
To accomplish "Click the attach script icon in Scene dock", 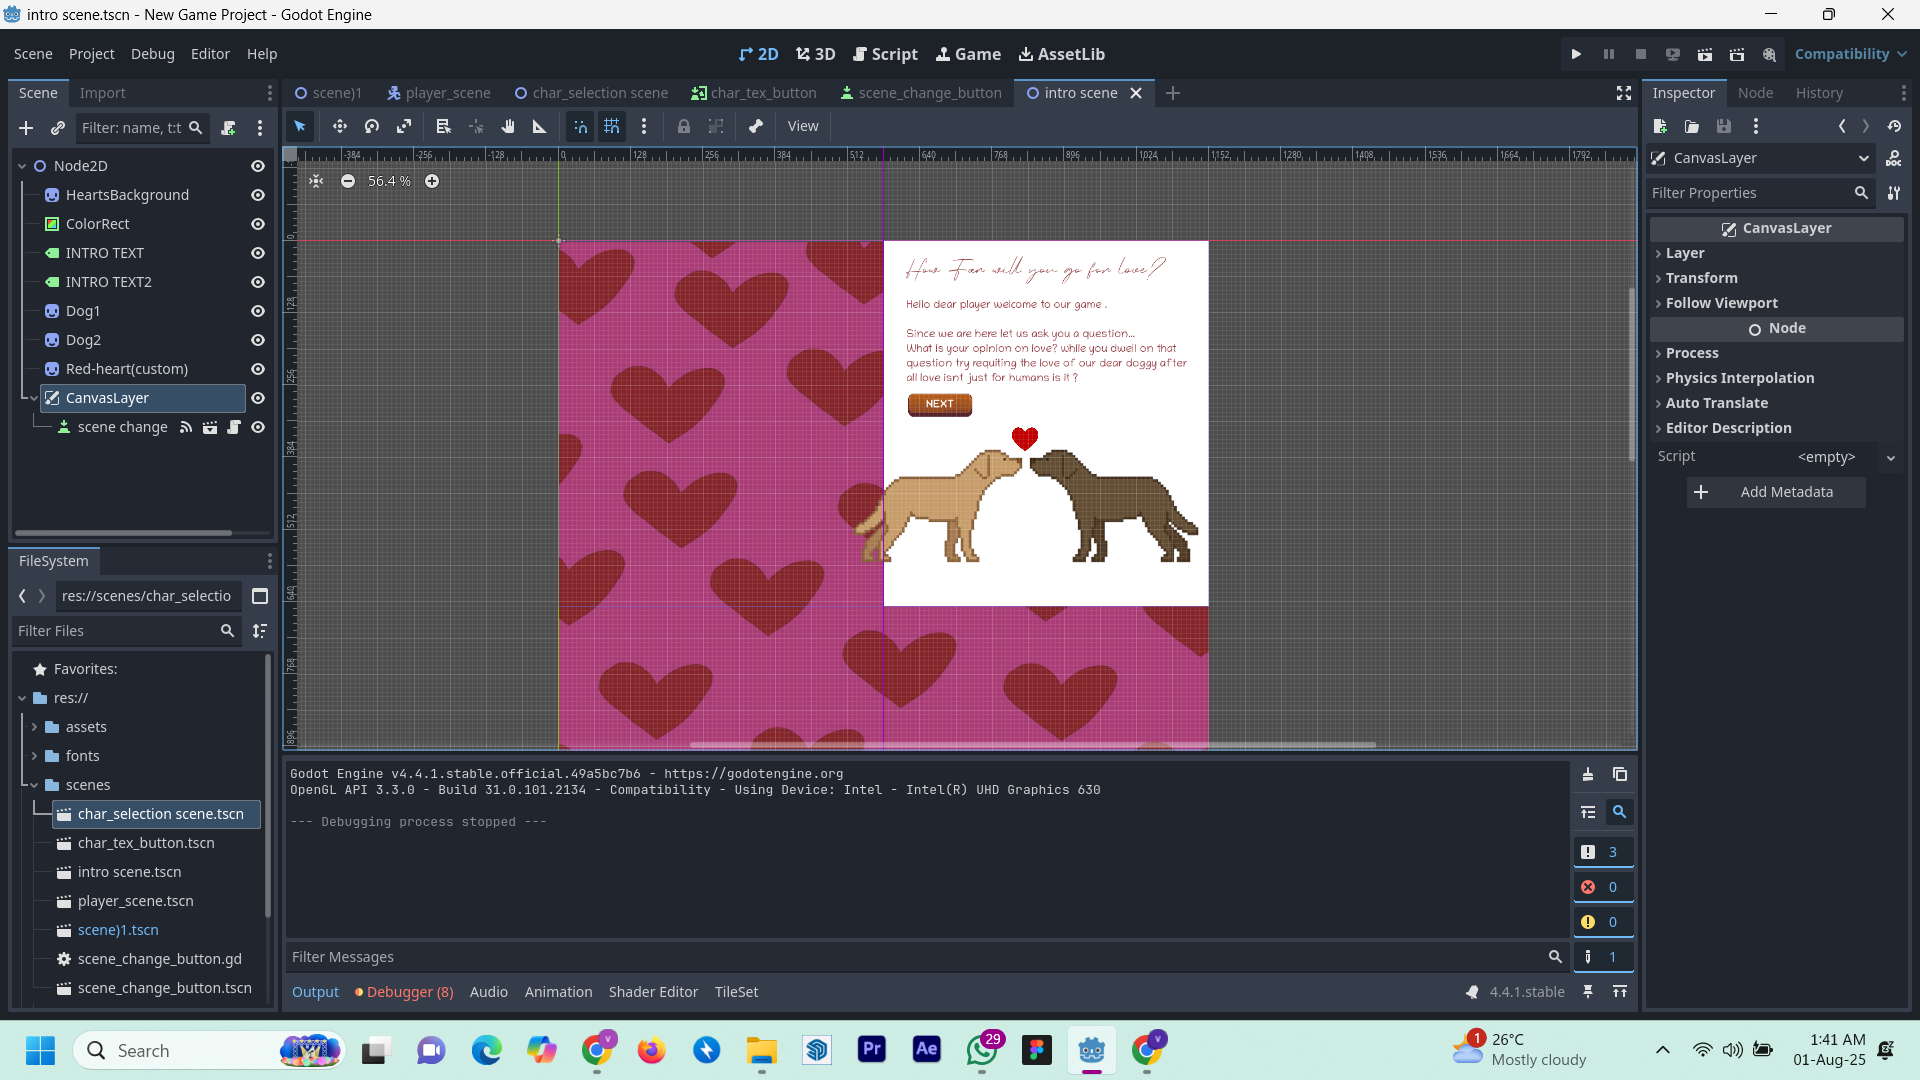I will [x=228, y=128].
